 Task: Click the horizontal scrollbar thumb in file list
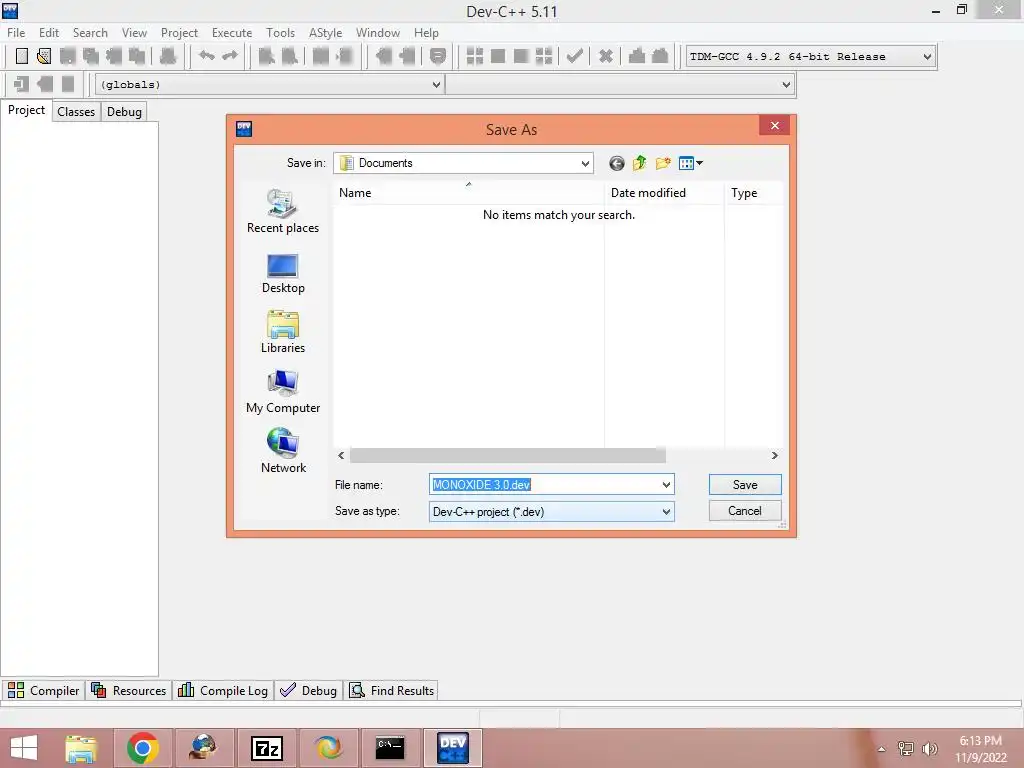507,455
